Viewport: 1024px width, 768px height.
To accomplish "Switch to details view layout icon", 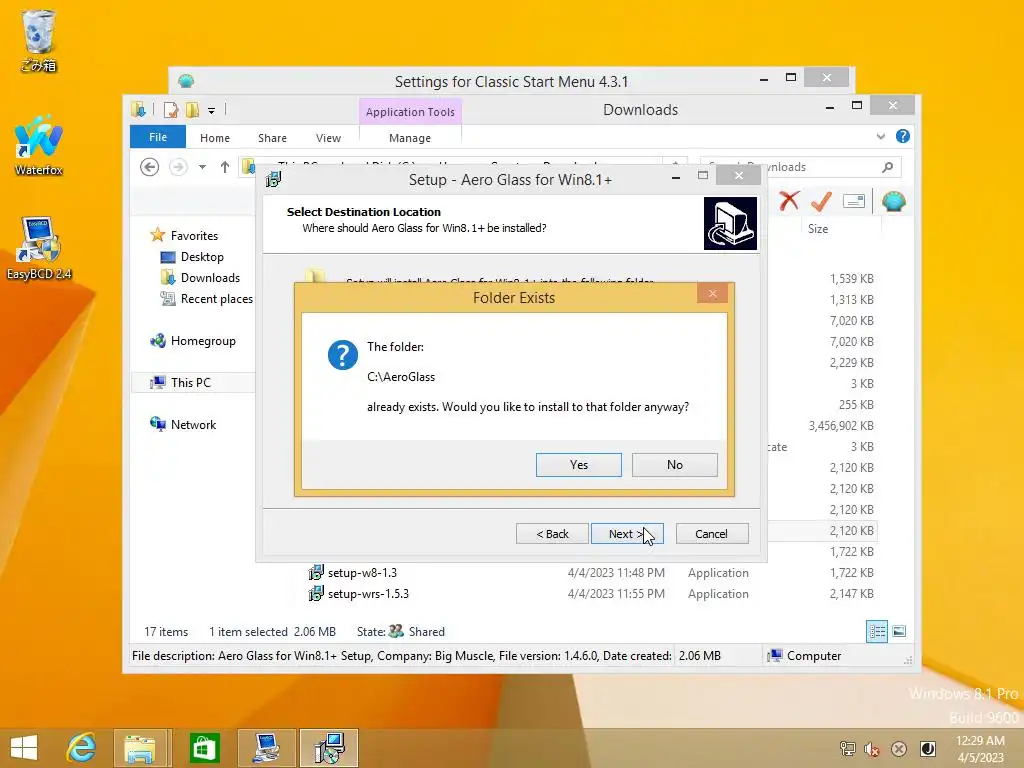I will [x=877, y=631].
